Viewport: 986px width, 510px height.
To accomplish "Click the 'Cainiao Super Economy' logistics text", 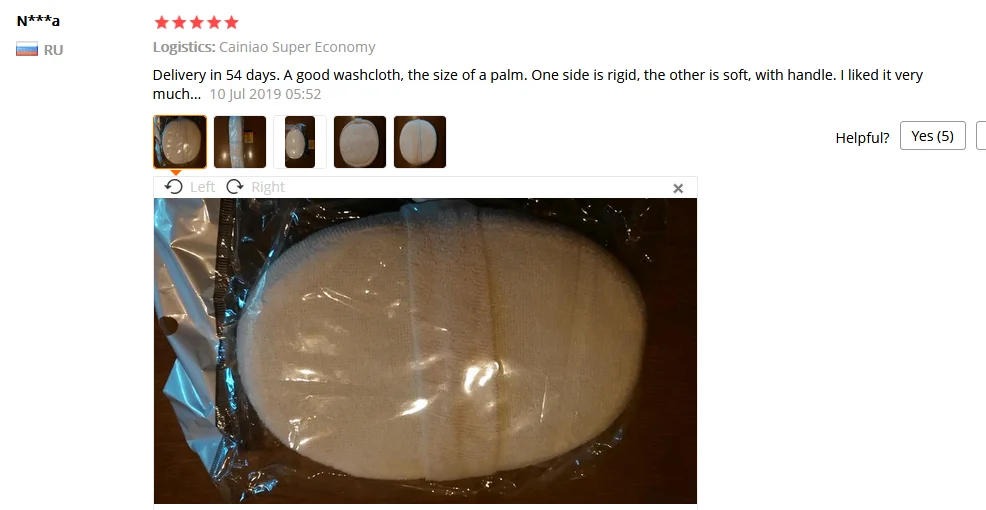I will (x=297, y=47).
